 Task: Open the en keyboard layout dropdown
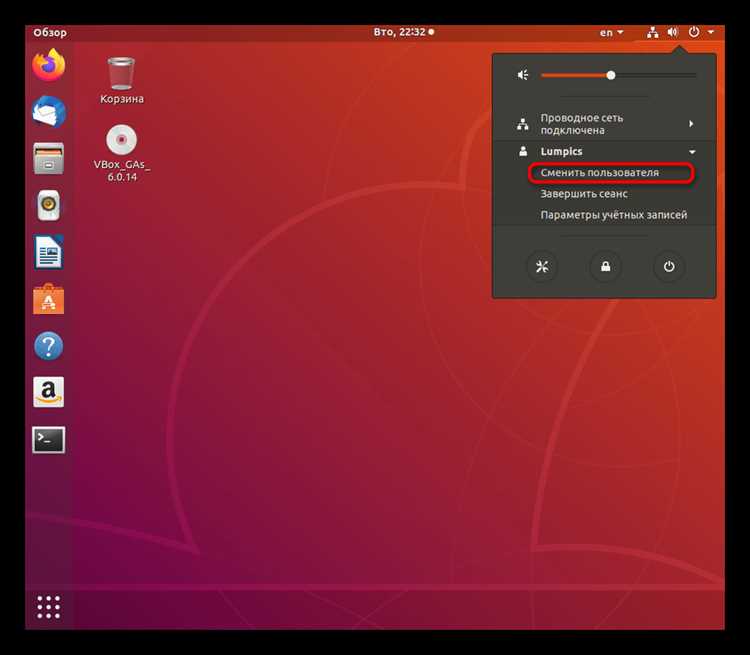[611, 32]
